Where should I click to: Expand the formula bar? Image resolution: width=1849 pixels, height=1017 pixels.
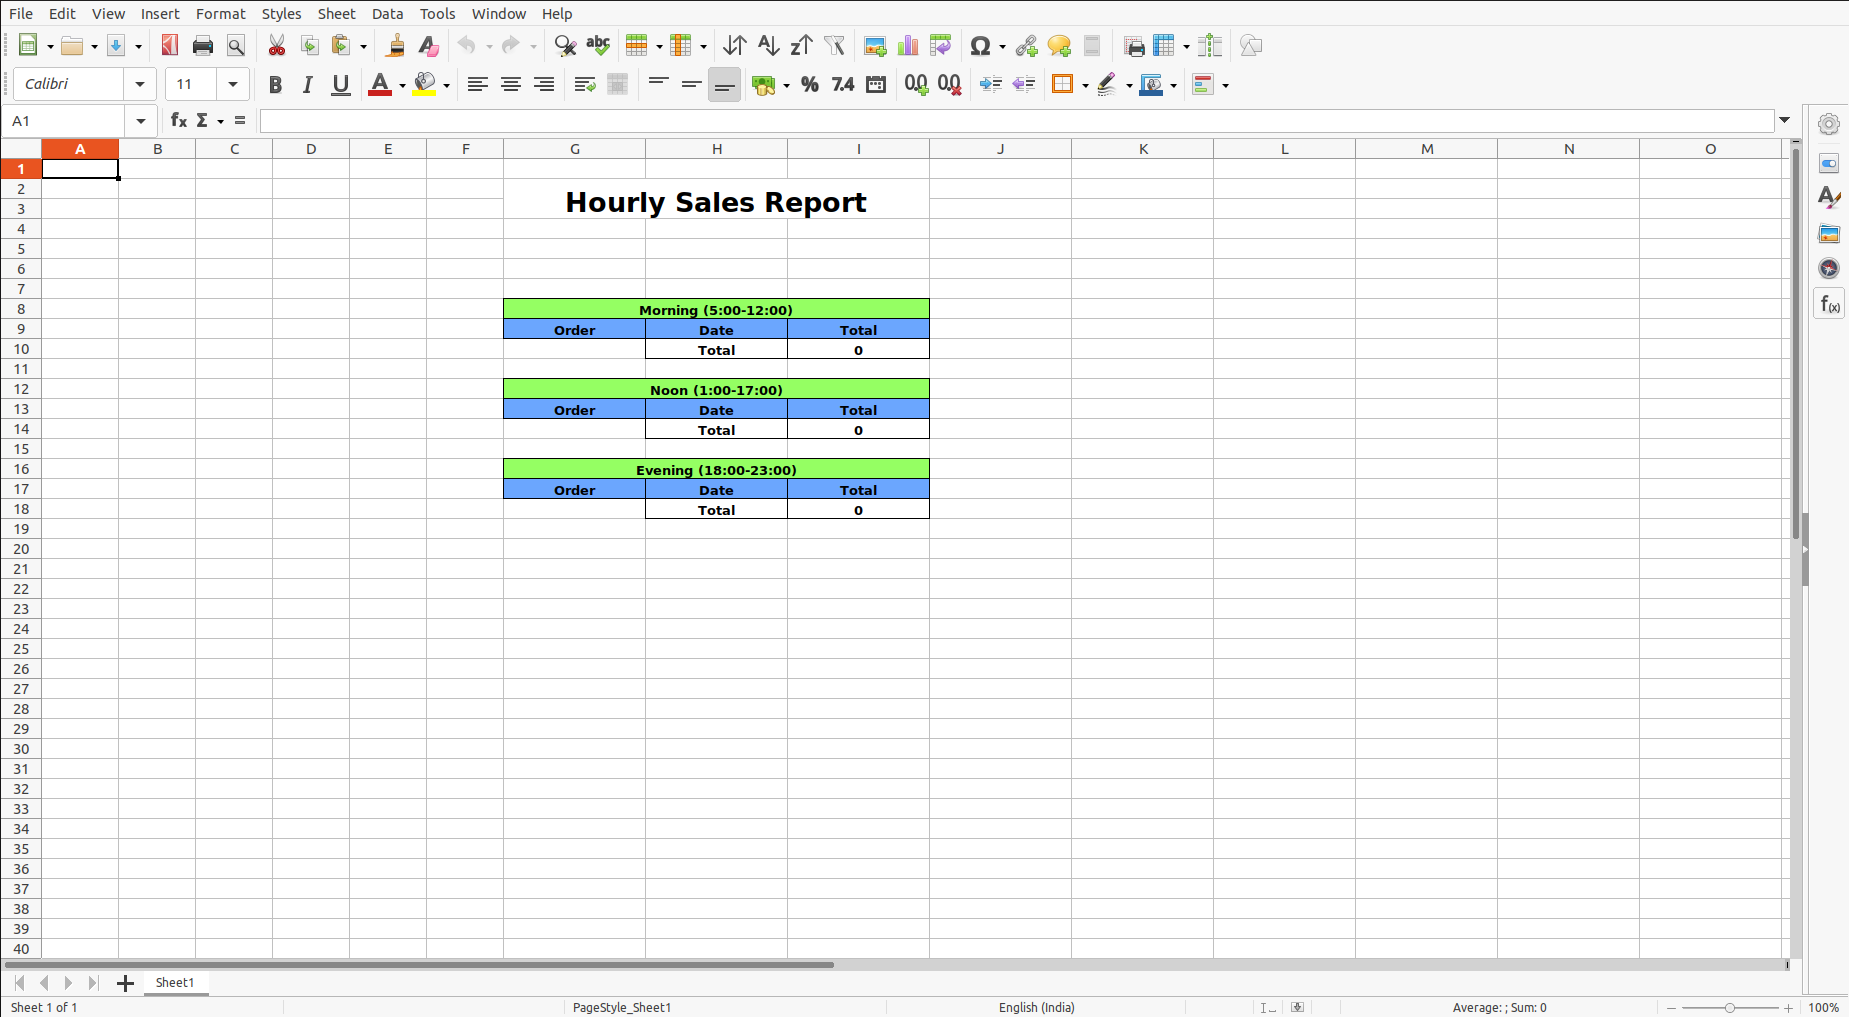click(1785, 120)
